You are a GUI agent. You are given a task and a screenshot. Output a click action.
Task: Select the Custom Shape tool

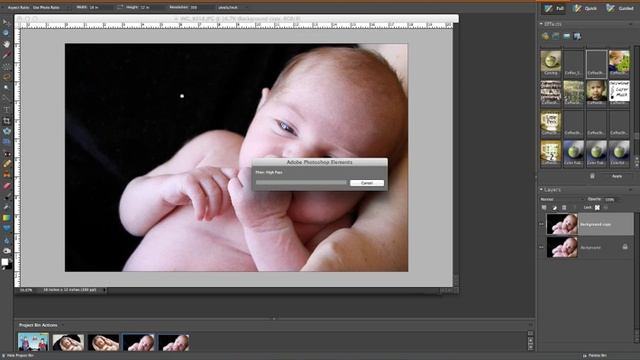coord(7,229)
